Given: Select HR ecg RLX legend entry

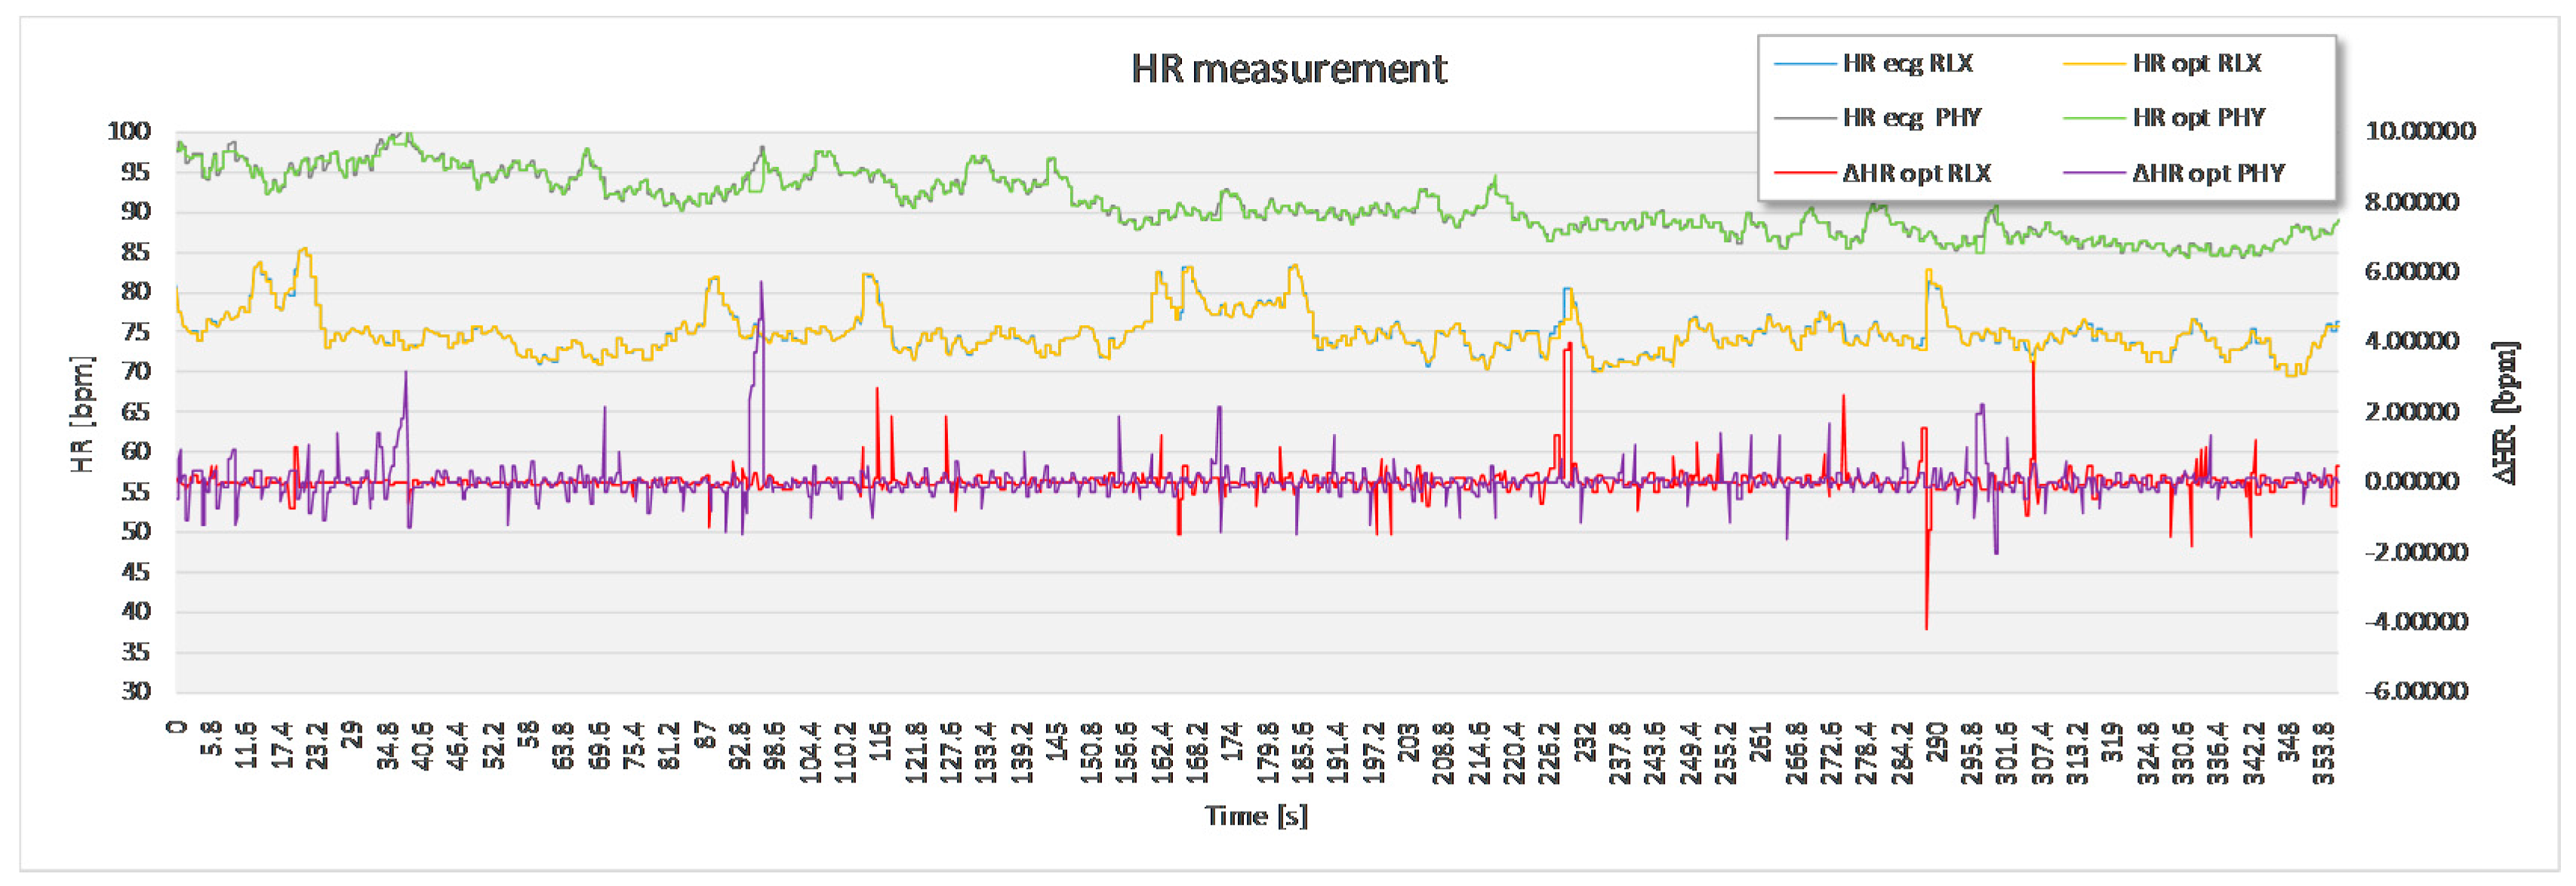Looking at the screenshot, I should pos(1907,63).
